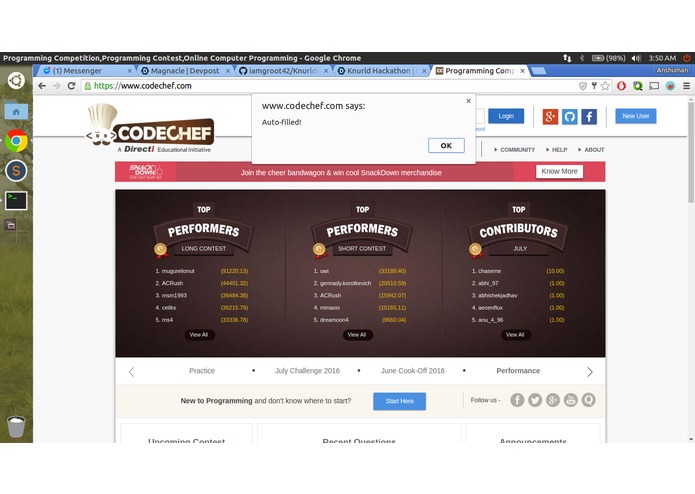Image resolution: width=695 pixels, height=494 pixels.
Task: Reload the page in Chrome
Action: pos(71,86)
